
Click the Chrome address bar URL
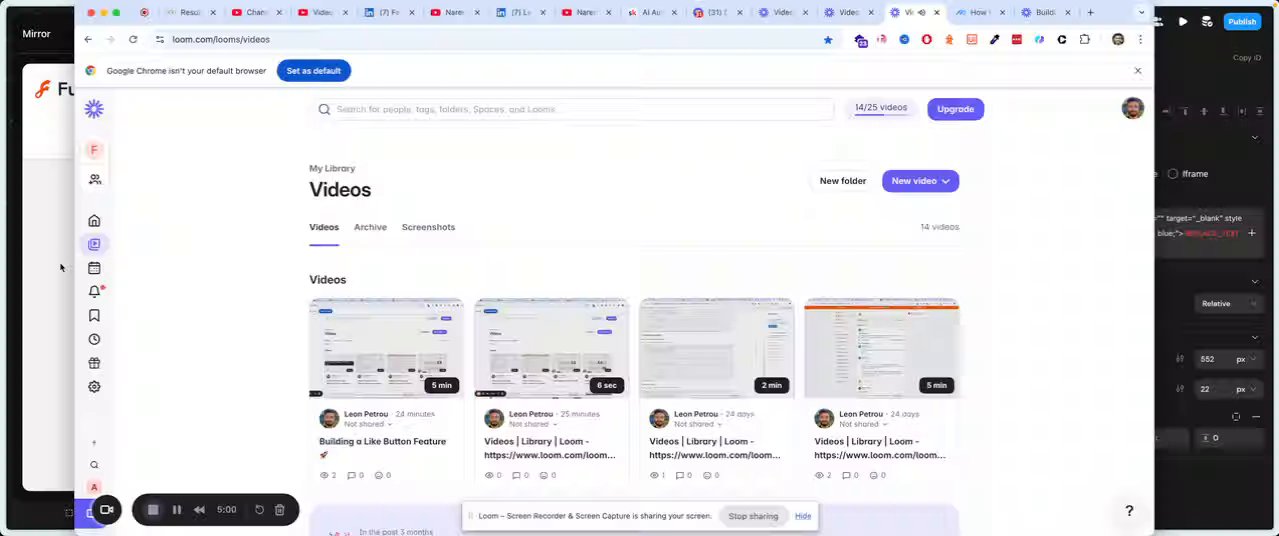pos(221,39)
